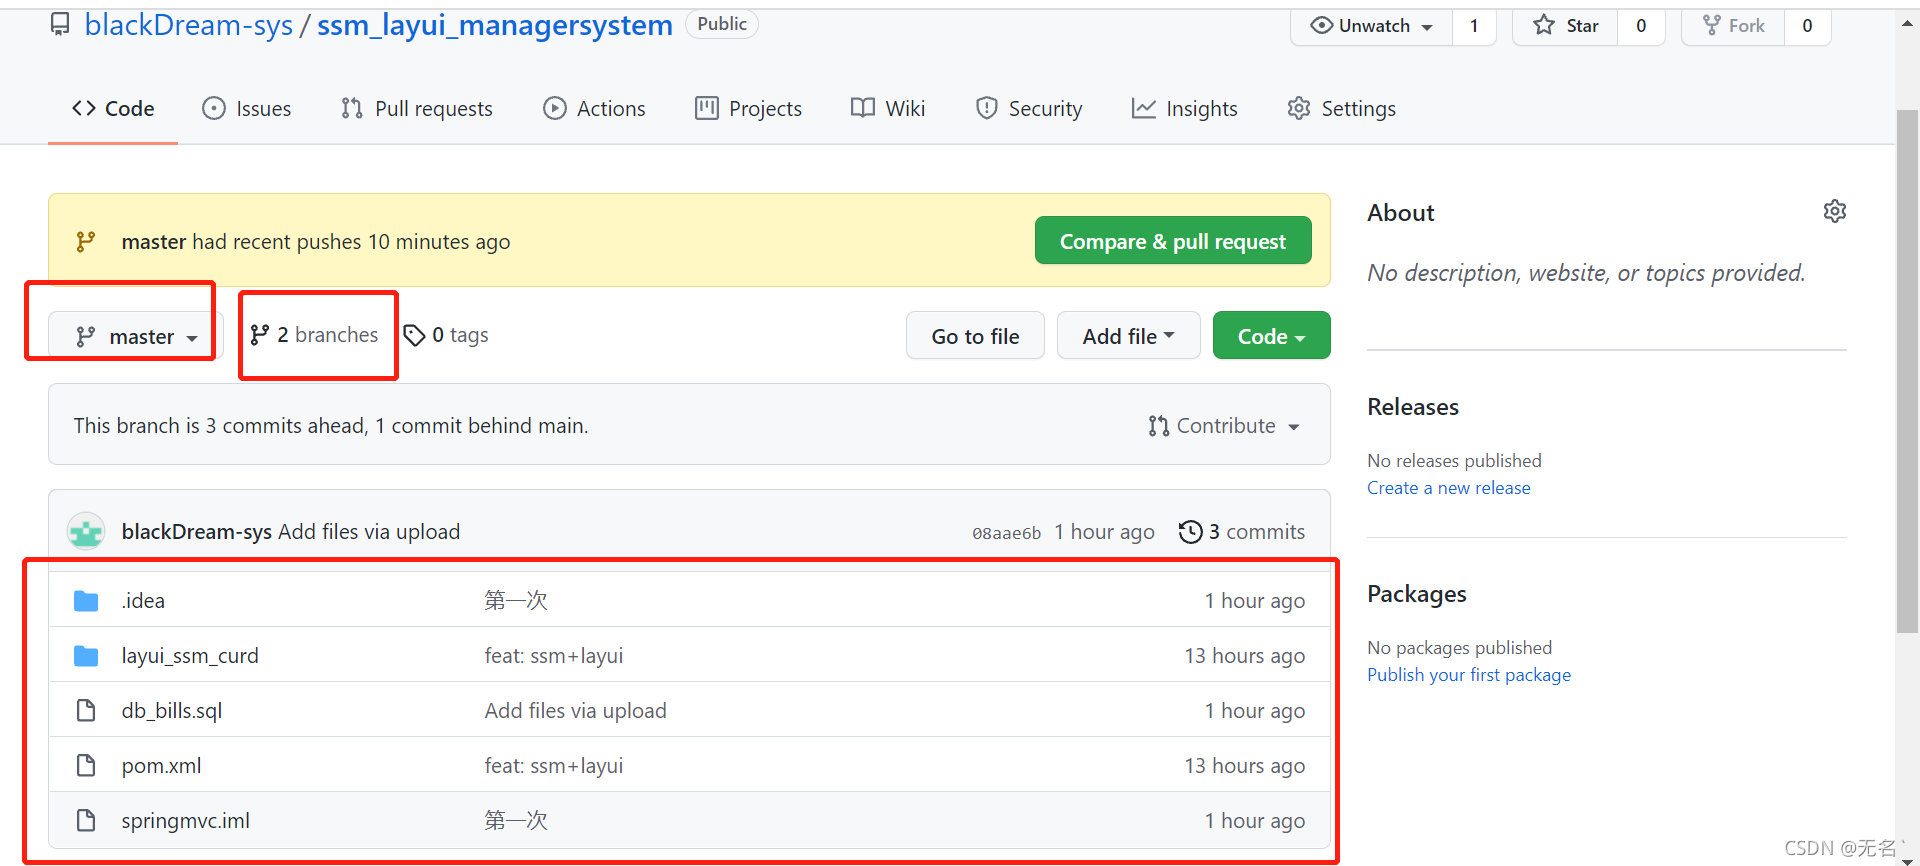Open the Wiki tab
Image resolution: width=1920 pixels, height=866 pixels.
(888, 109)
